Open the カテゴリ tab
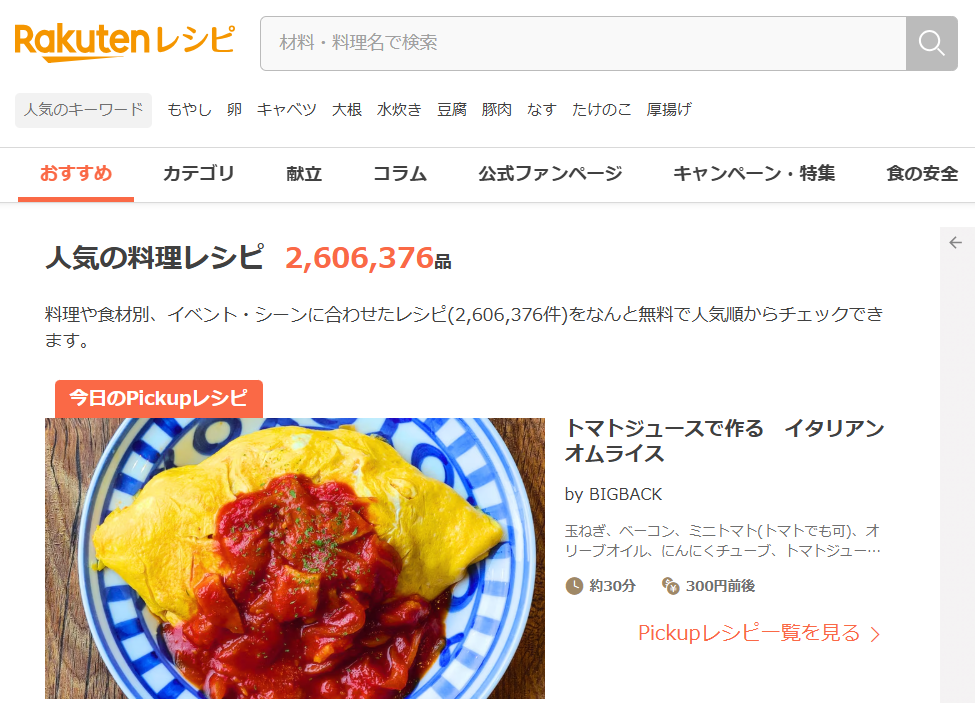This screenshot has width=975, height=703. tap(198, 173)
